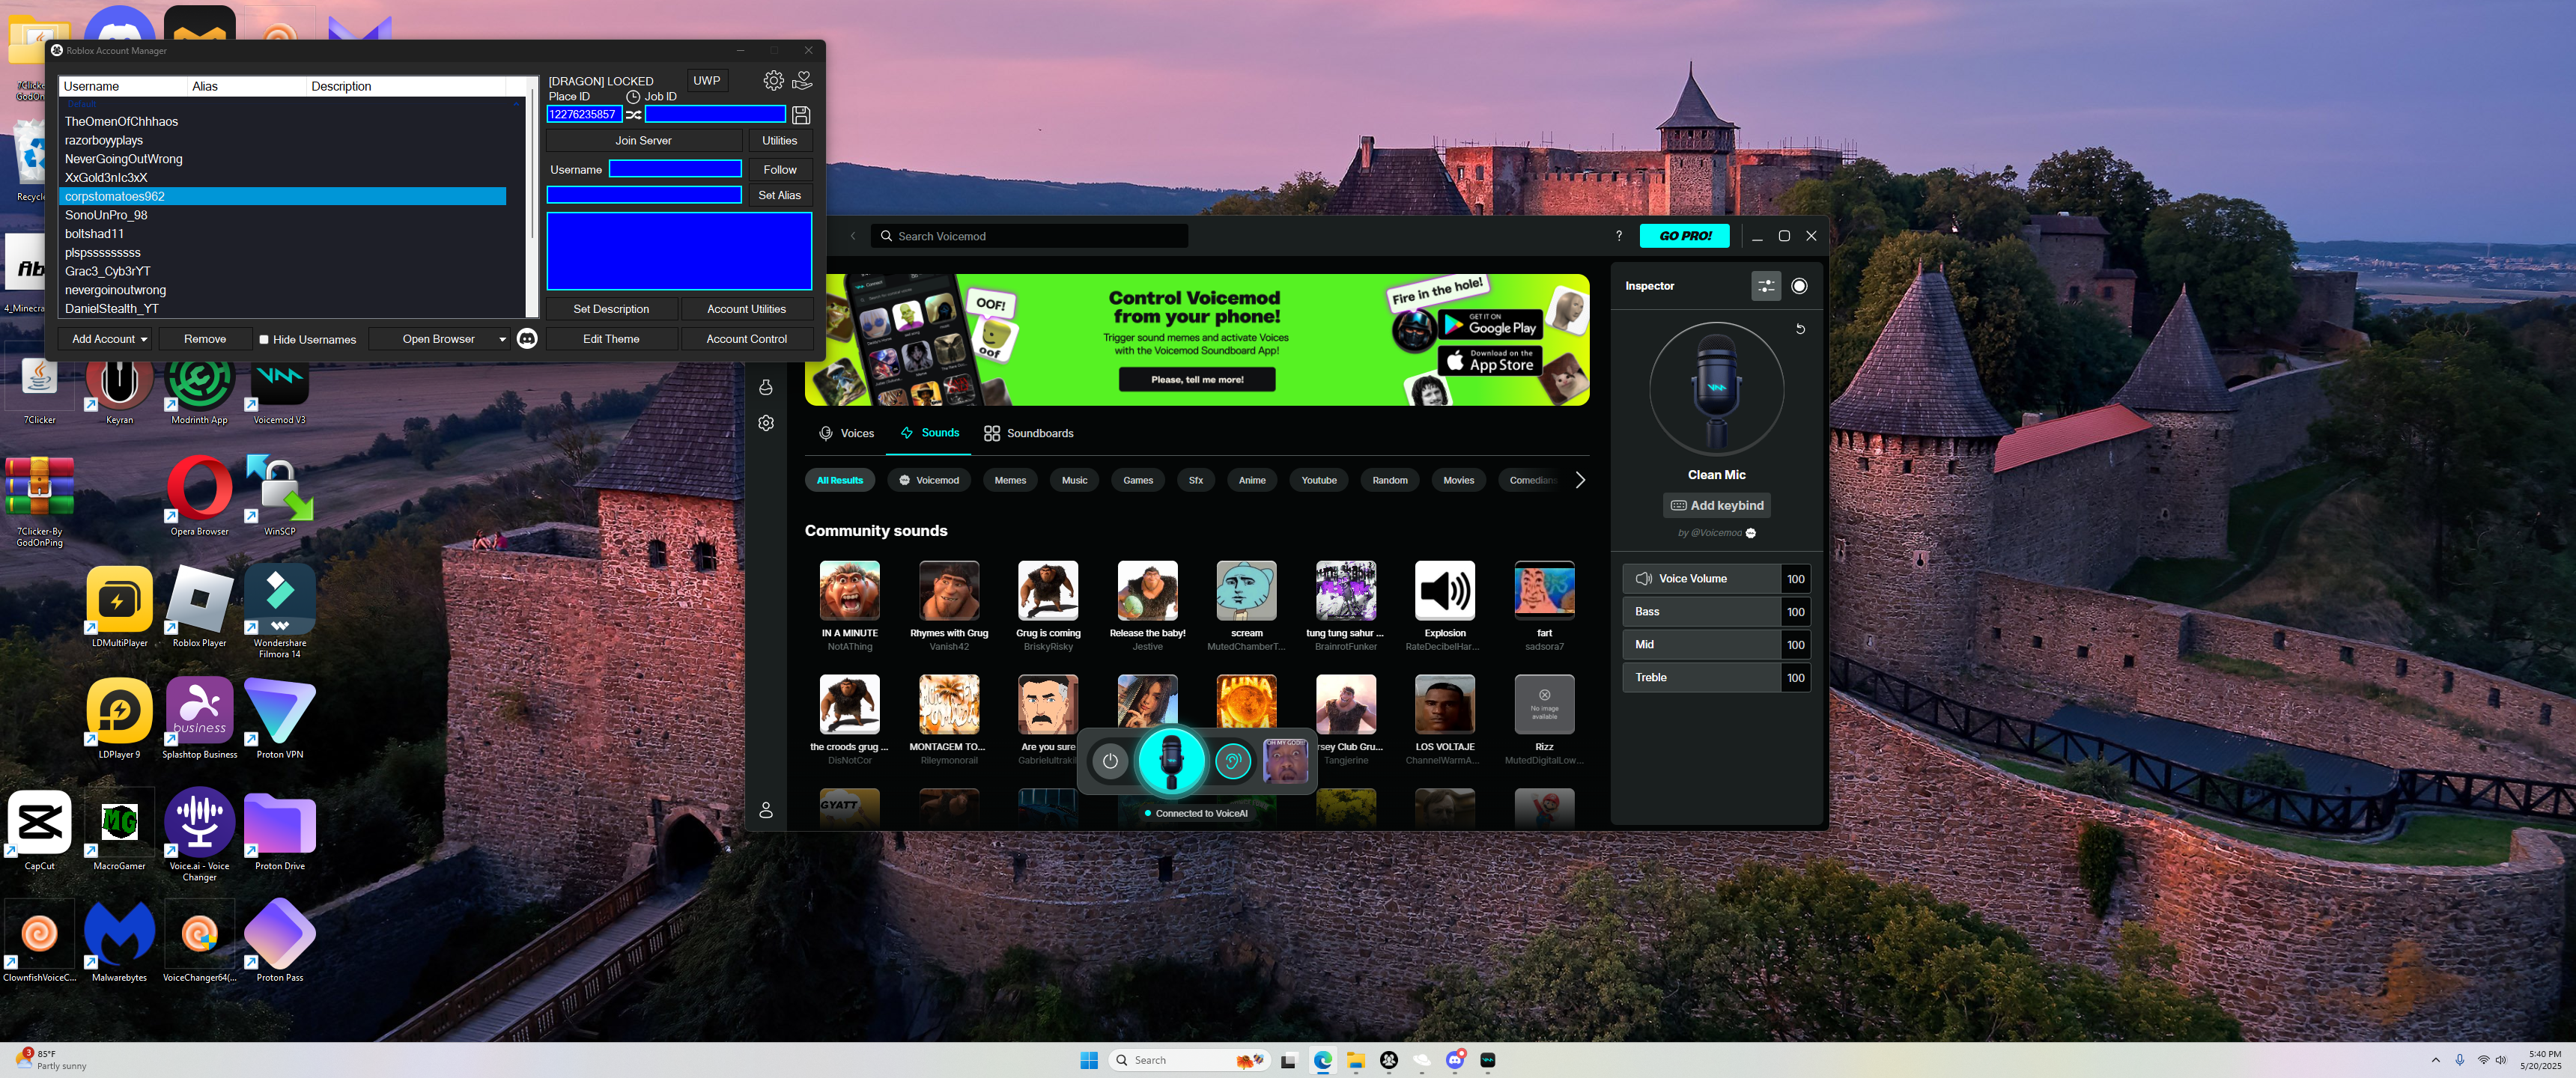Toggle the hear-myself ear button

point(1233,762)
